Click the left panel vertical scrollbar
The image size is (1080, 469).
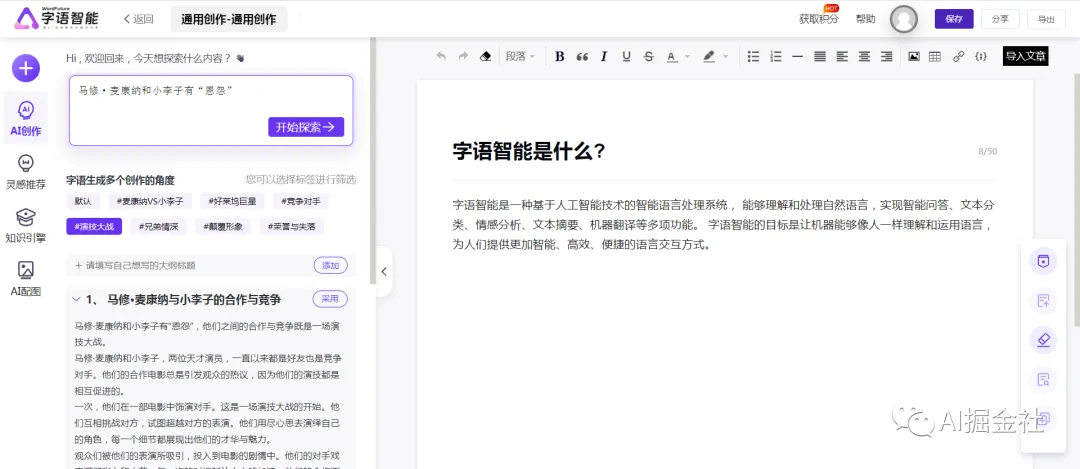(373, 160)
